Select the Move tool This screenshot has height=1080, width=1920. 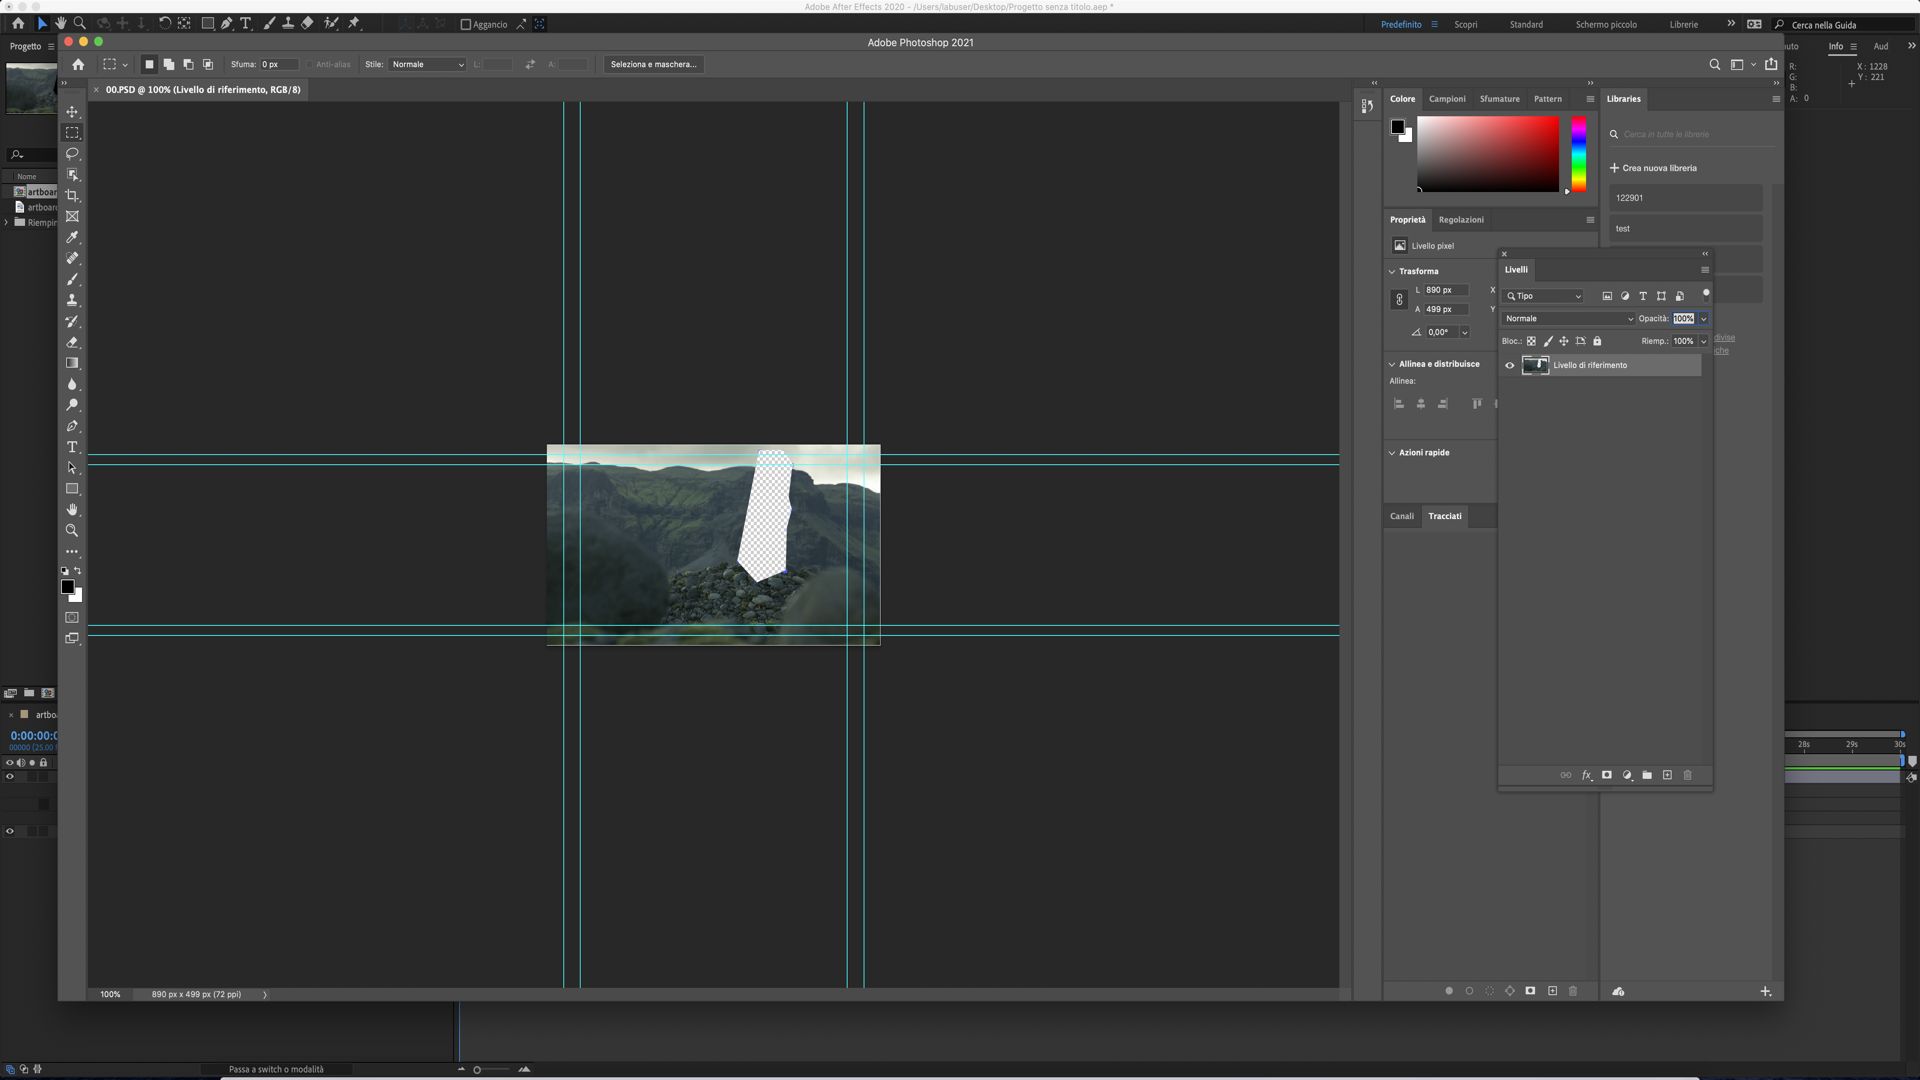72,112
